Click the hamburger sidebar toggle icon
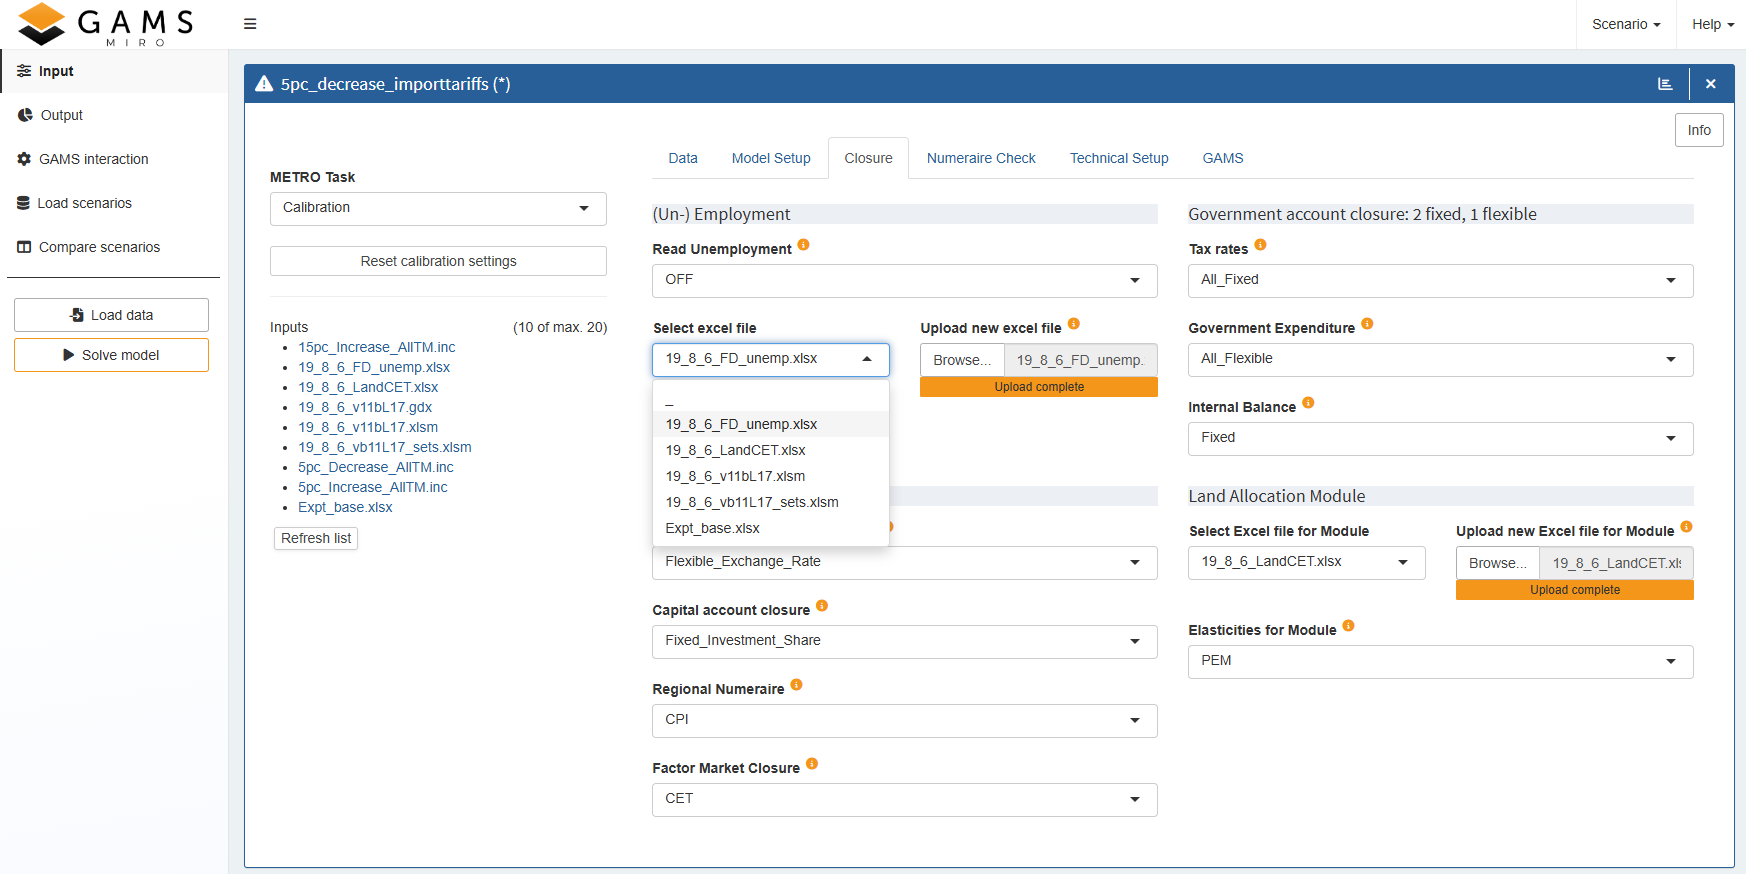Image resolution: width=1746 pixels, height=874 pixels. pyautogui.click(x=250, y=24)
